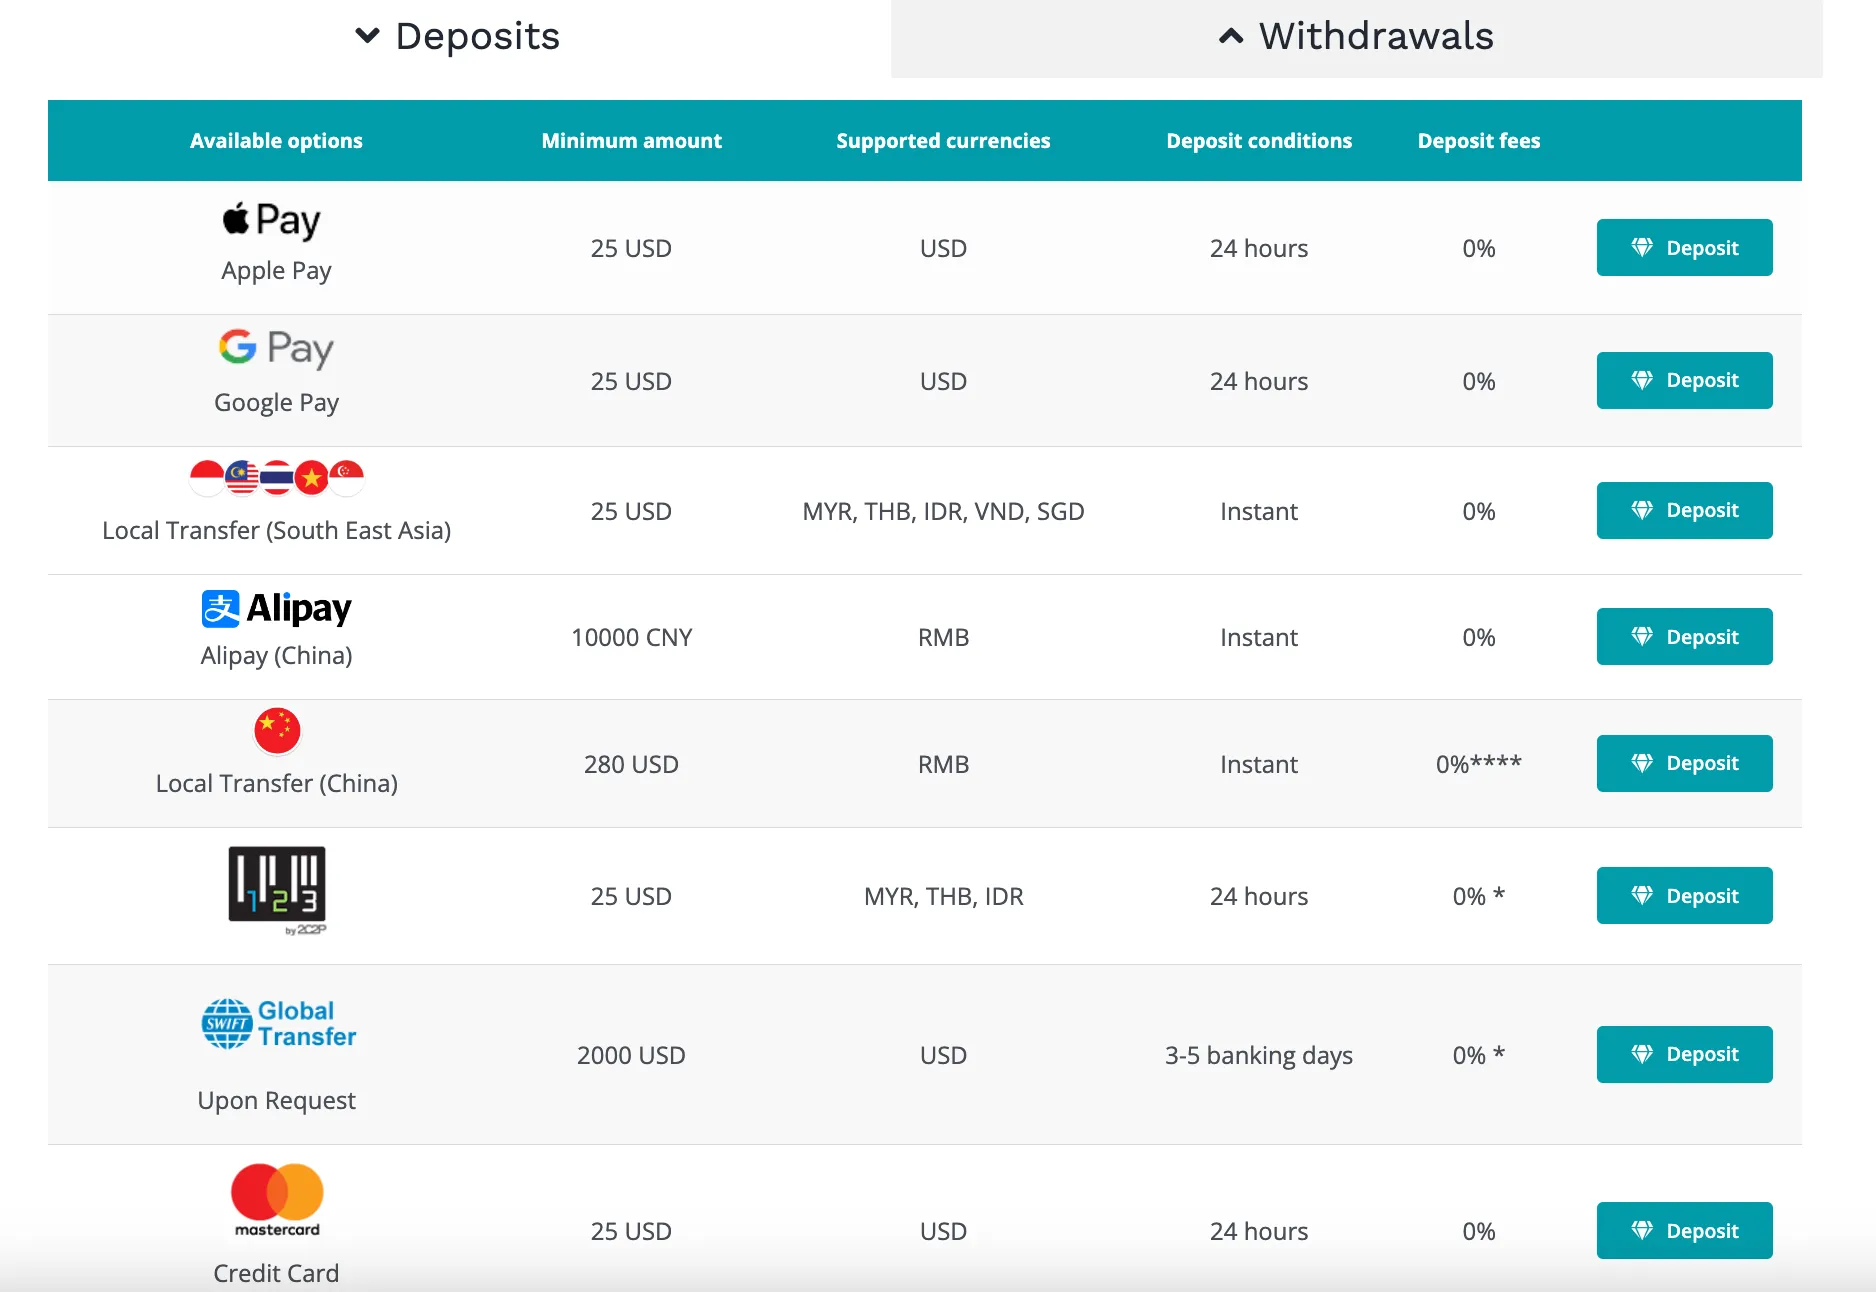Click the Supported currencies column header
Screen dimensions: 1876x1292
tap(944, 141)
